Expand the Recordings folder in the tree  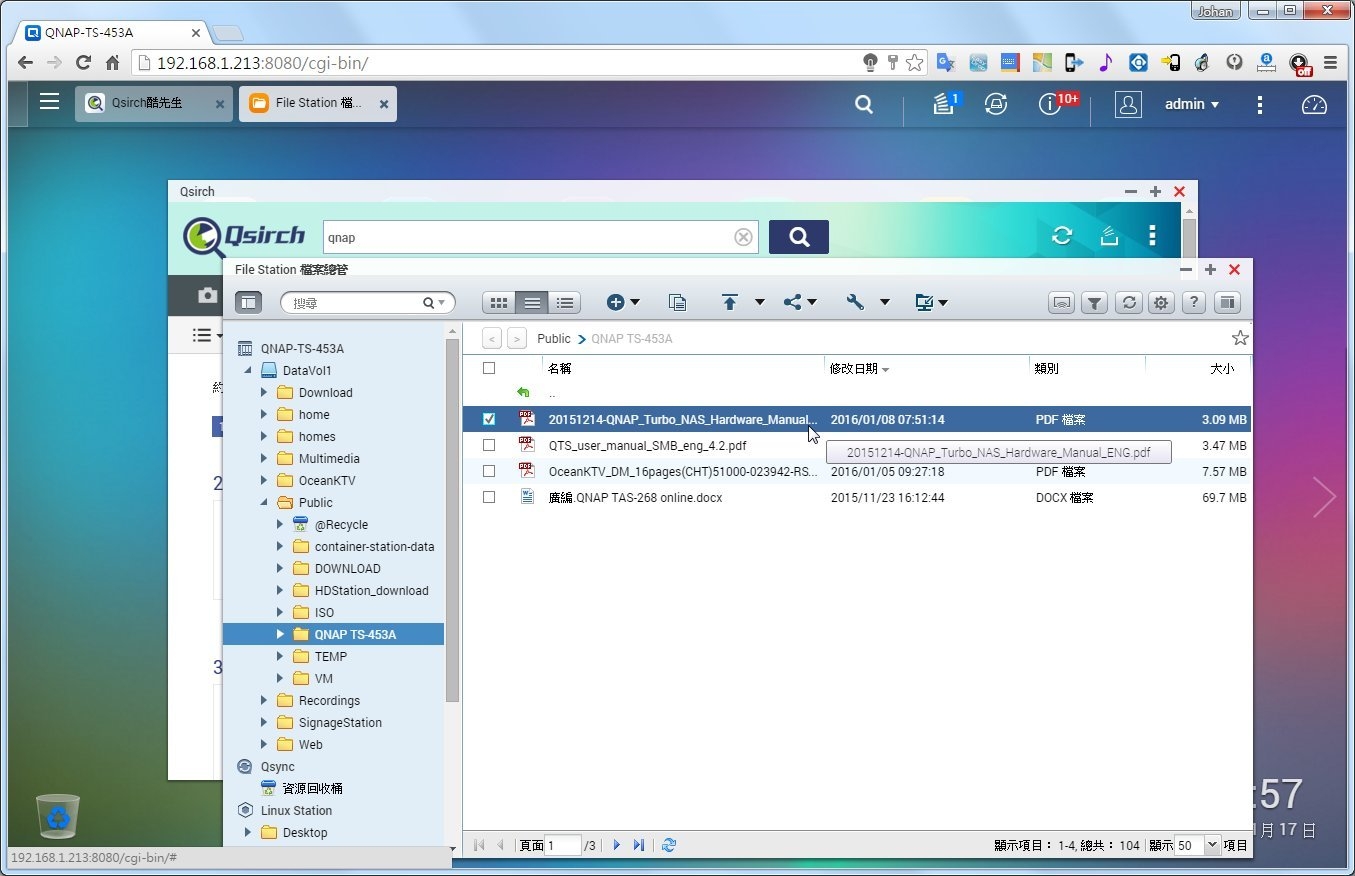pos(264,700)
